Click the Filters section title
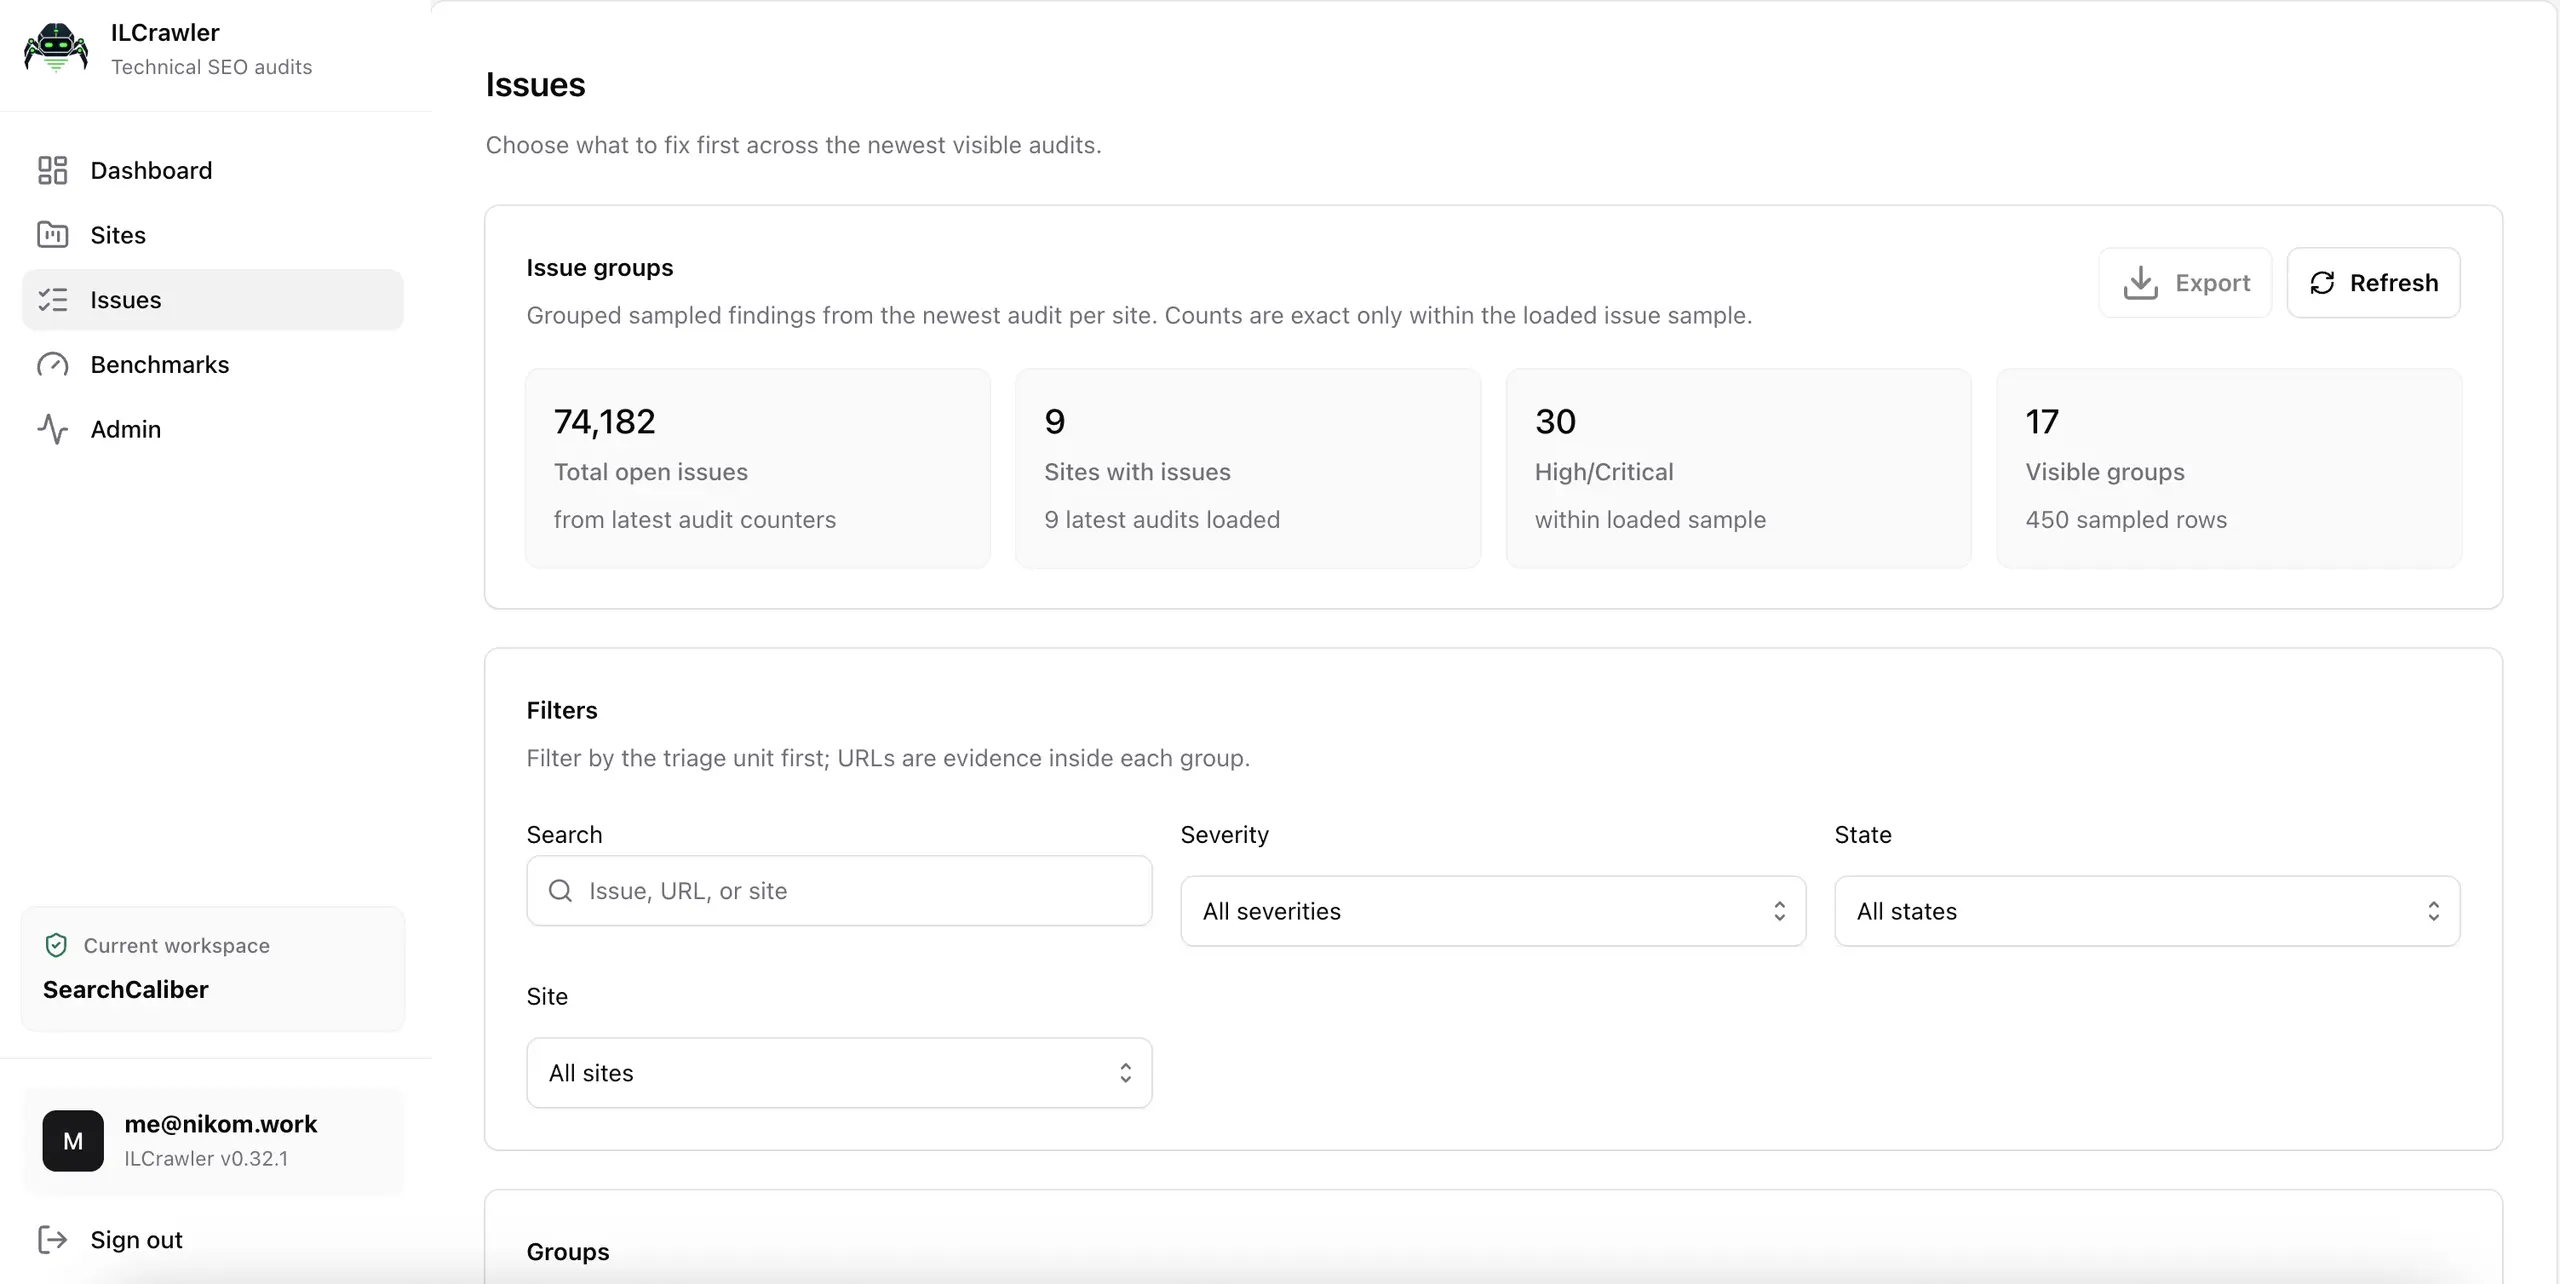Viewport: 2560px width, 1284px height. tap(562, 710)
